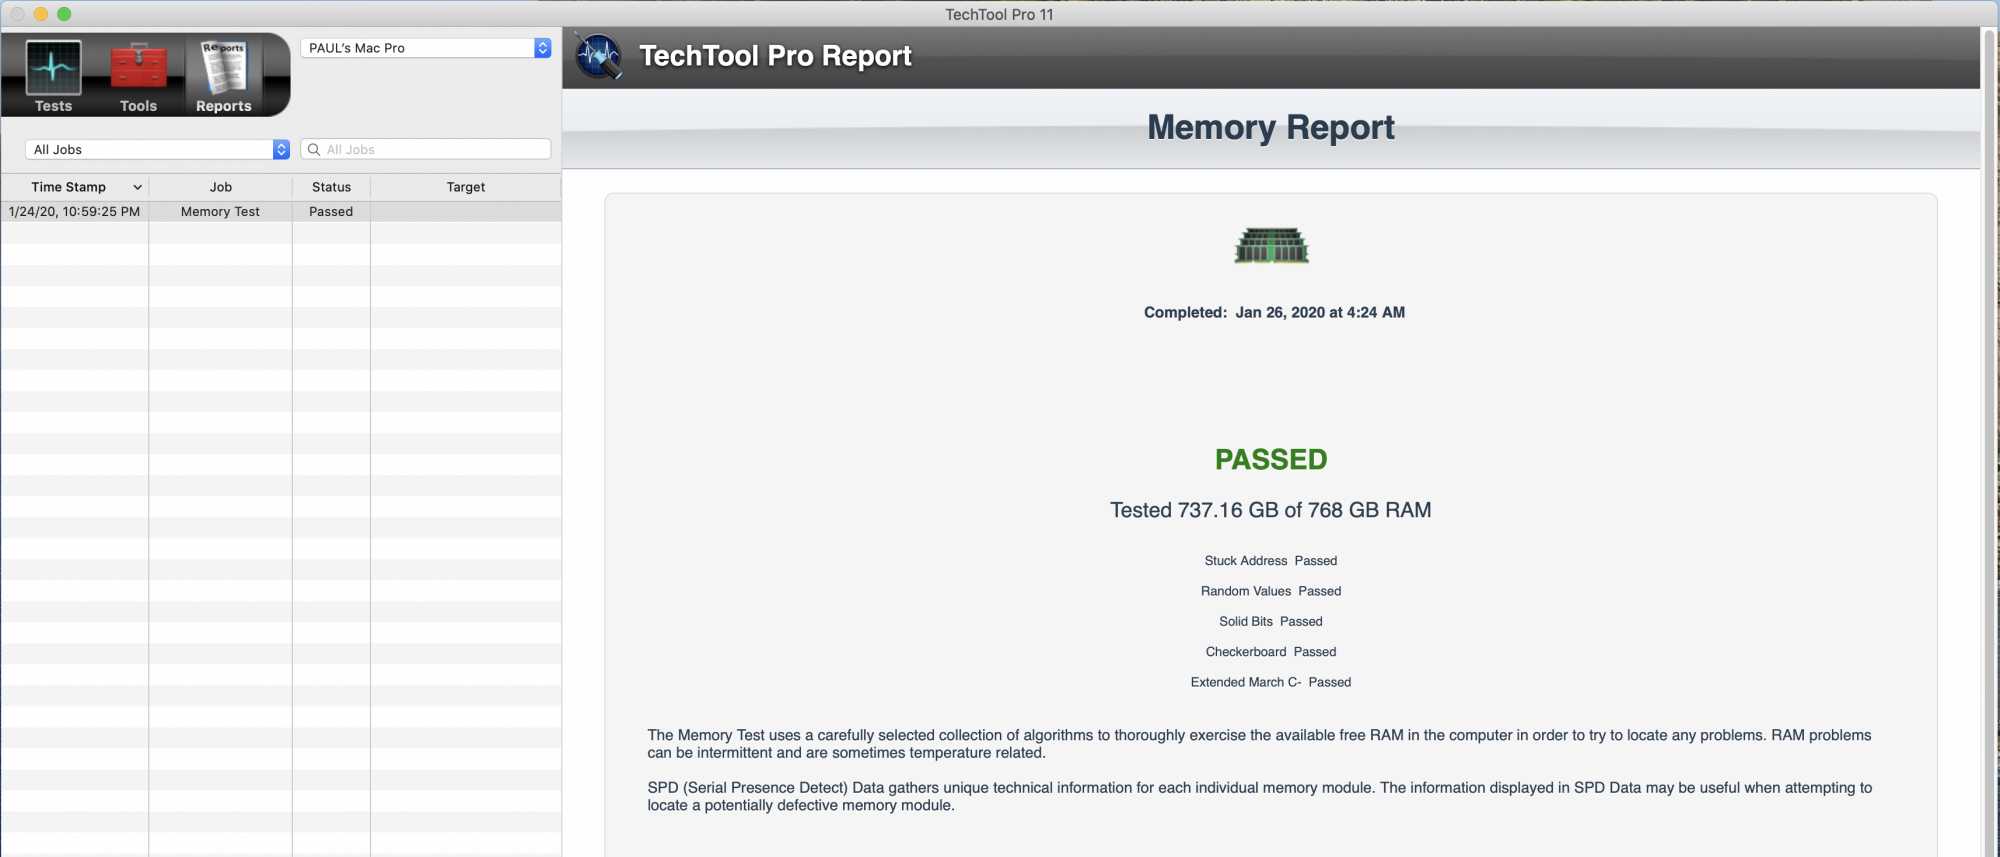
Task: Click the TechTool Pro 11 window title
Action: click(999, 14)
